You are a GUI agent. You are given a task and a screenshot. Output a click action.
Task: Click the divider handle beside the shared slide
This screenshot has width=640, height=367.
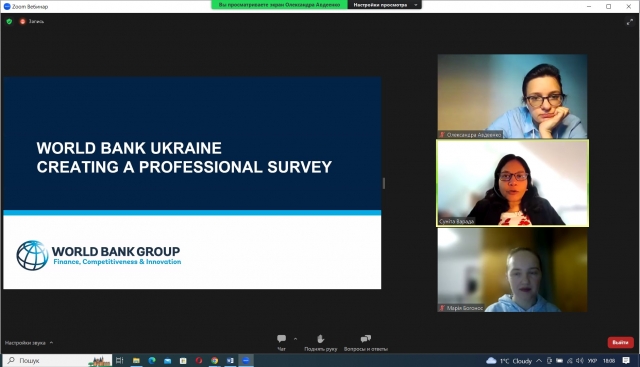pos(384,183)
